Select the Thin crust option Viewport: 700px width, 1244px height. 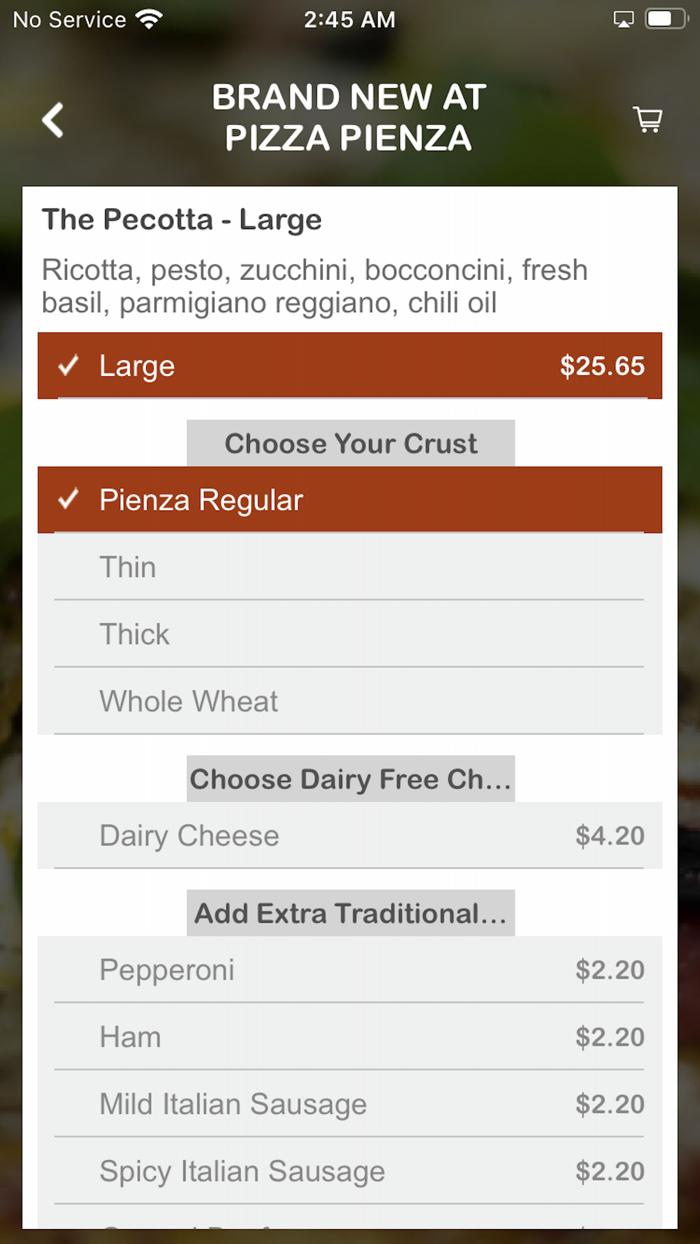click(x=350, y=567)
